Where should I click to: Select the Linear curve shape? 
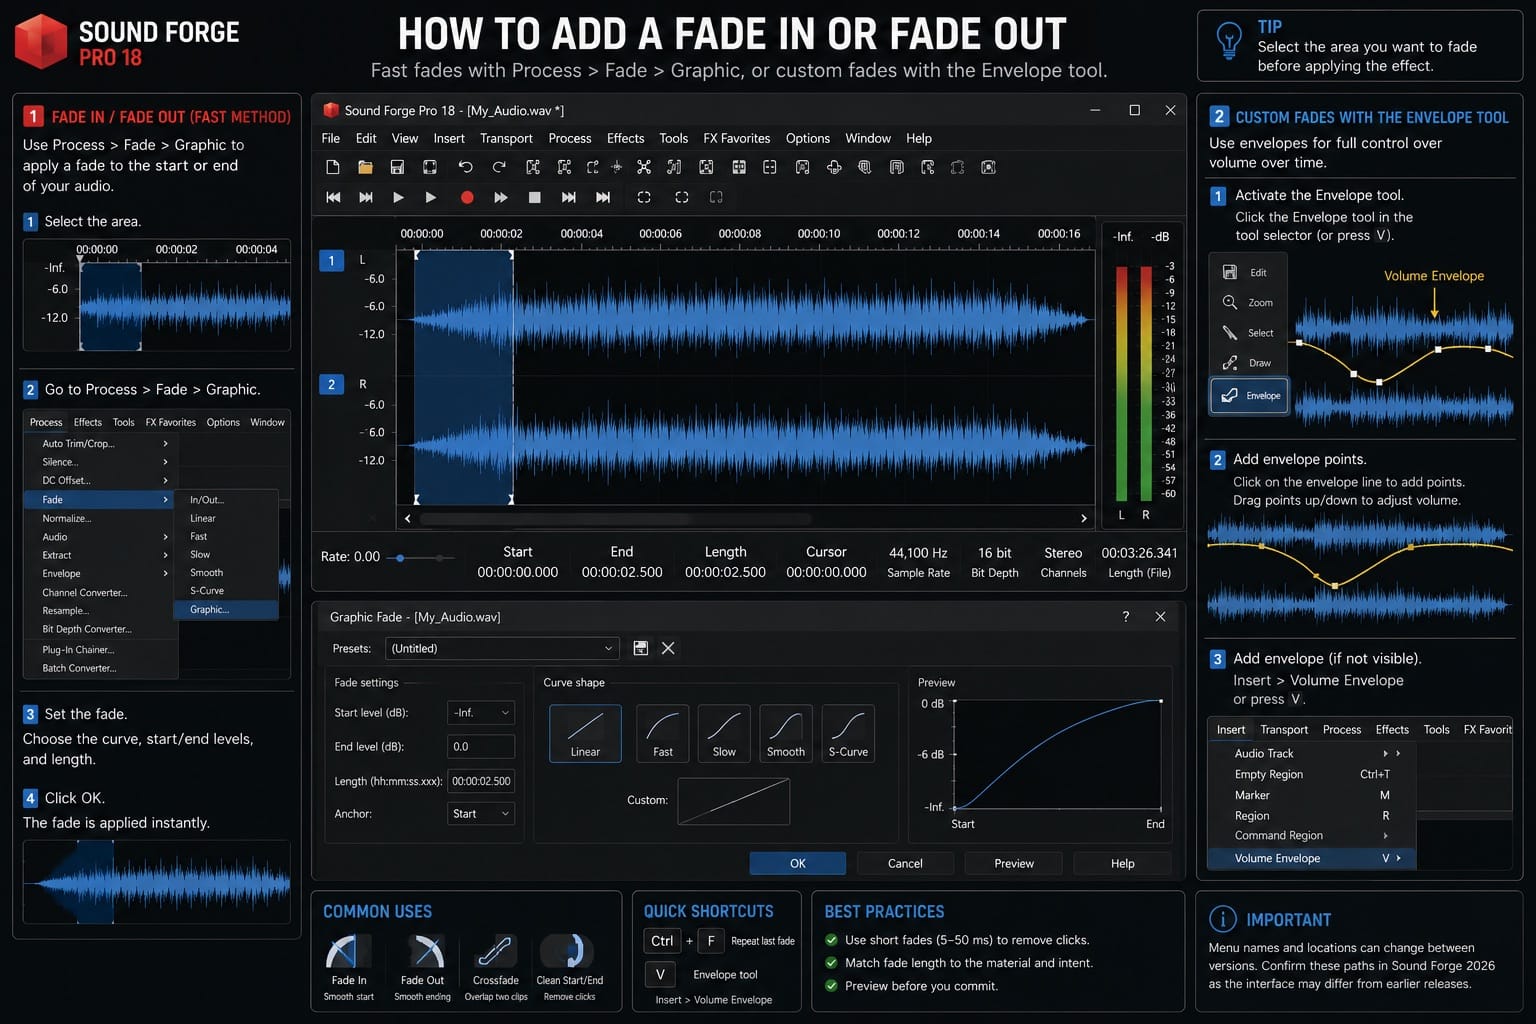click(585, 734)
